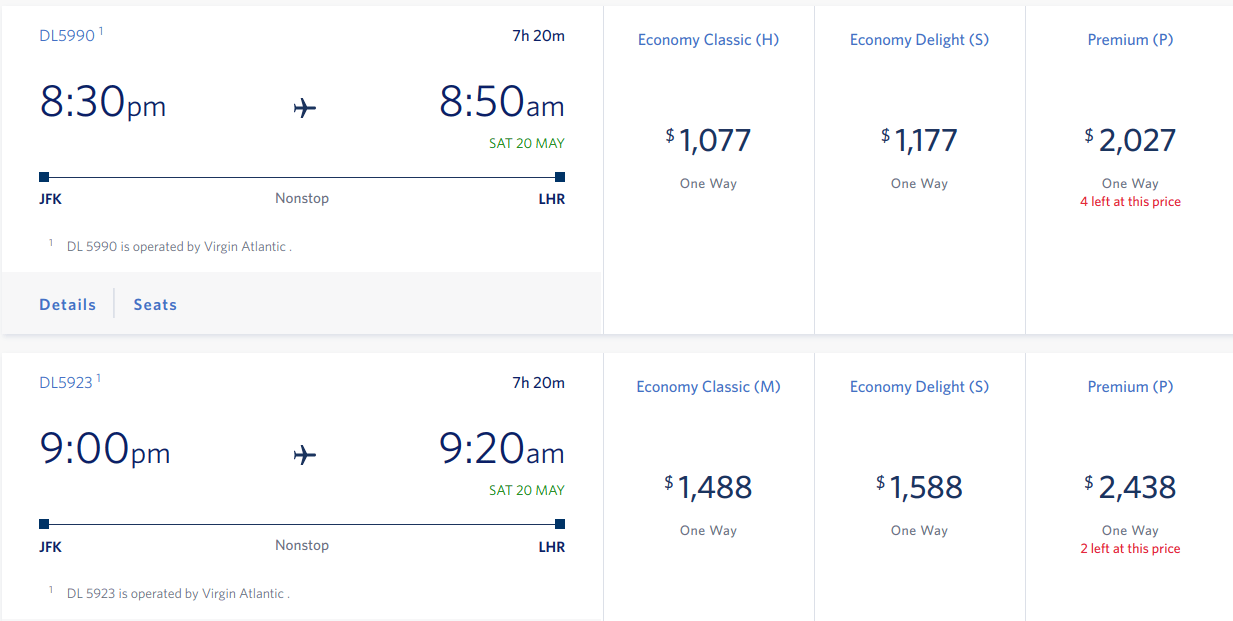The width and height of the screenshot is (1233, 621).
Task: Click Economy Classic (M) column header
Action: coord(708,387)
